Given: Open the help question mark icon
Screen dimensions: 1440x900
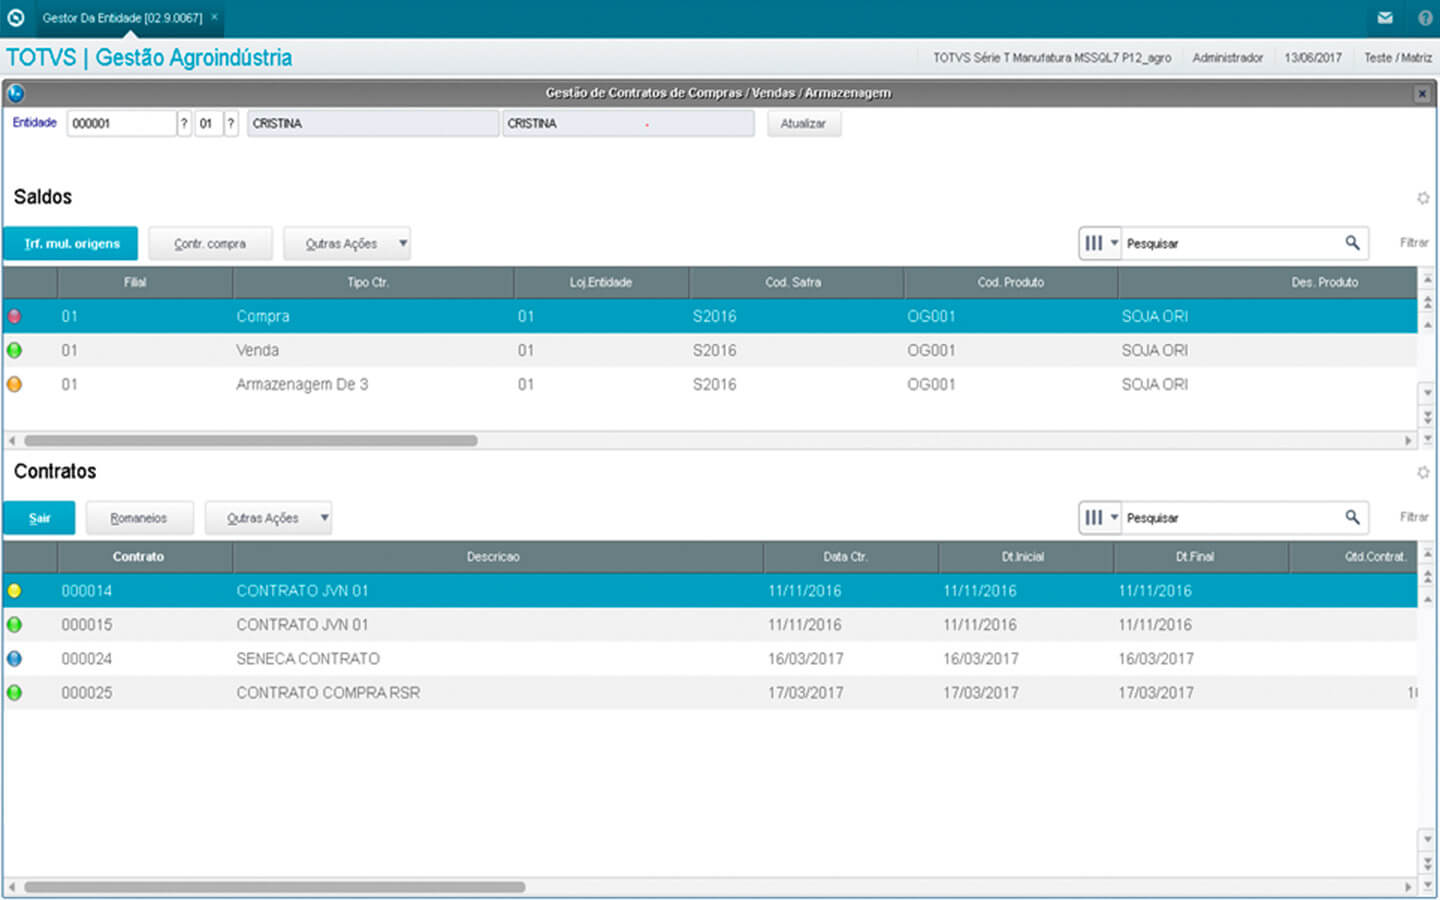Looking at the screenshot, I should [x=1425, y=18].
